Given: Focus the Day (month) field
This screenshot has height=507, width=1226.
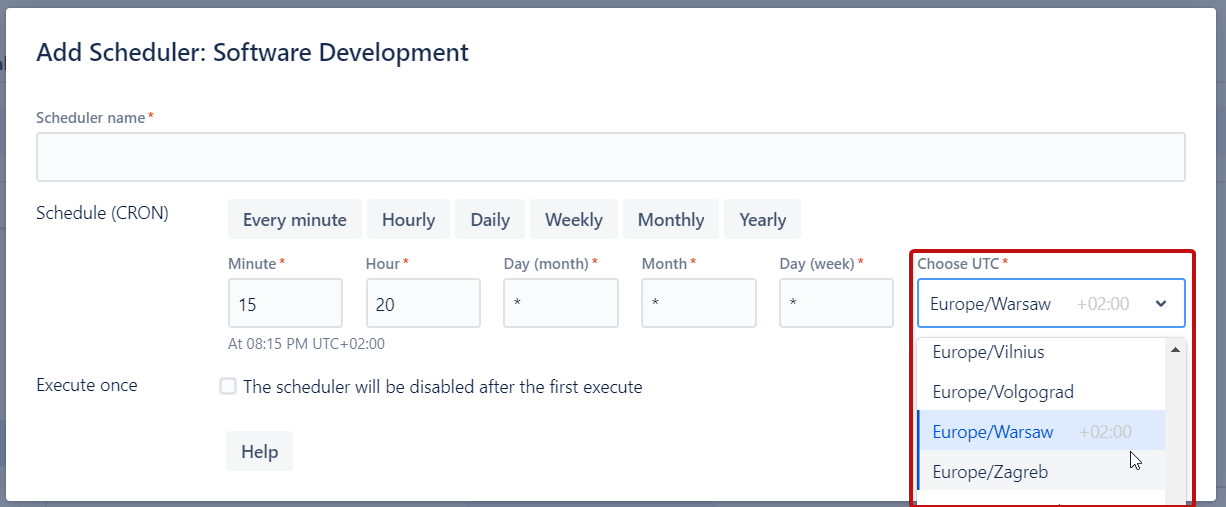Looking at the screenshot, I should [560, 303].
